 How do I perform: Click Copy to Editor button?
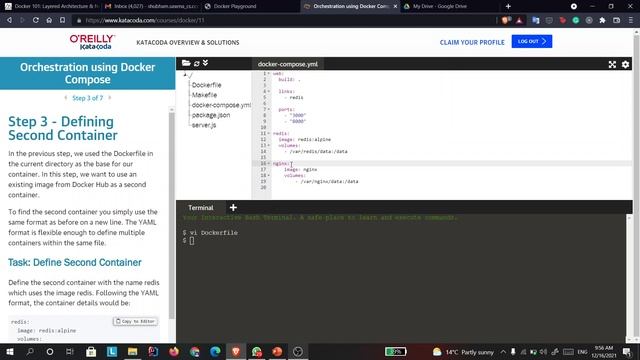click(x=136, y=321)
